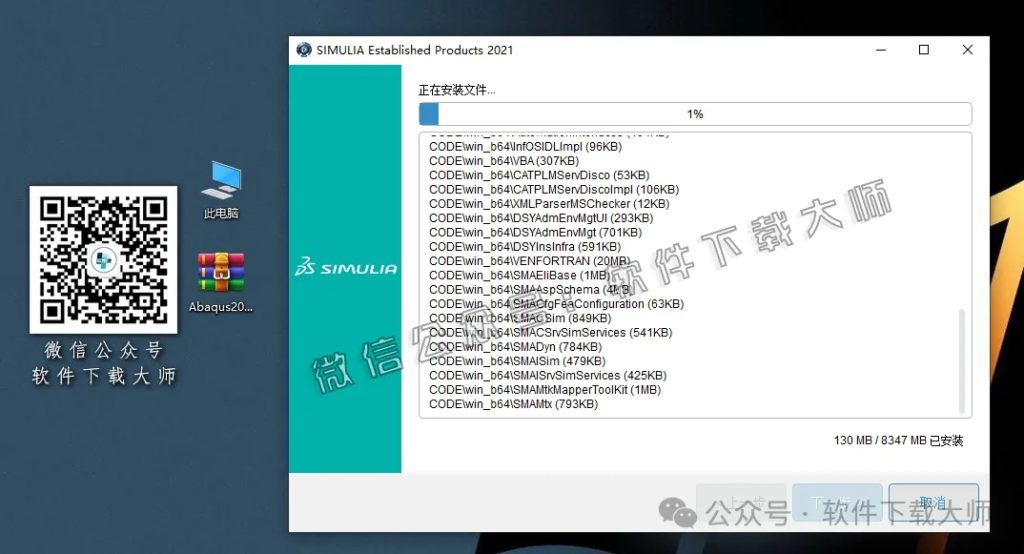Select the VENFORTRAN (20MB) line
This screenshot has width=1024, height=554.
coord(529,261)
